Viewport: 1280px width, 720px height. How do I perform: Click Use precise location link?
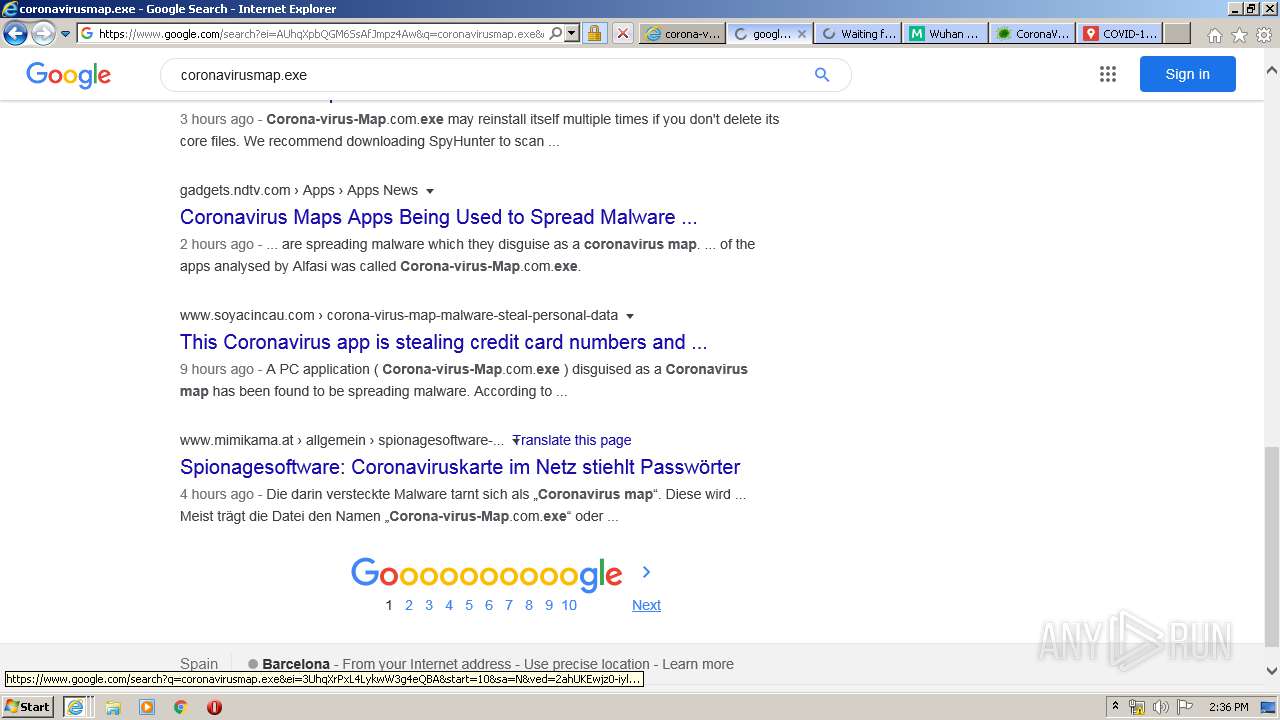[587, 664]
